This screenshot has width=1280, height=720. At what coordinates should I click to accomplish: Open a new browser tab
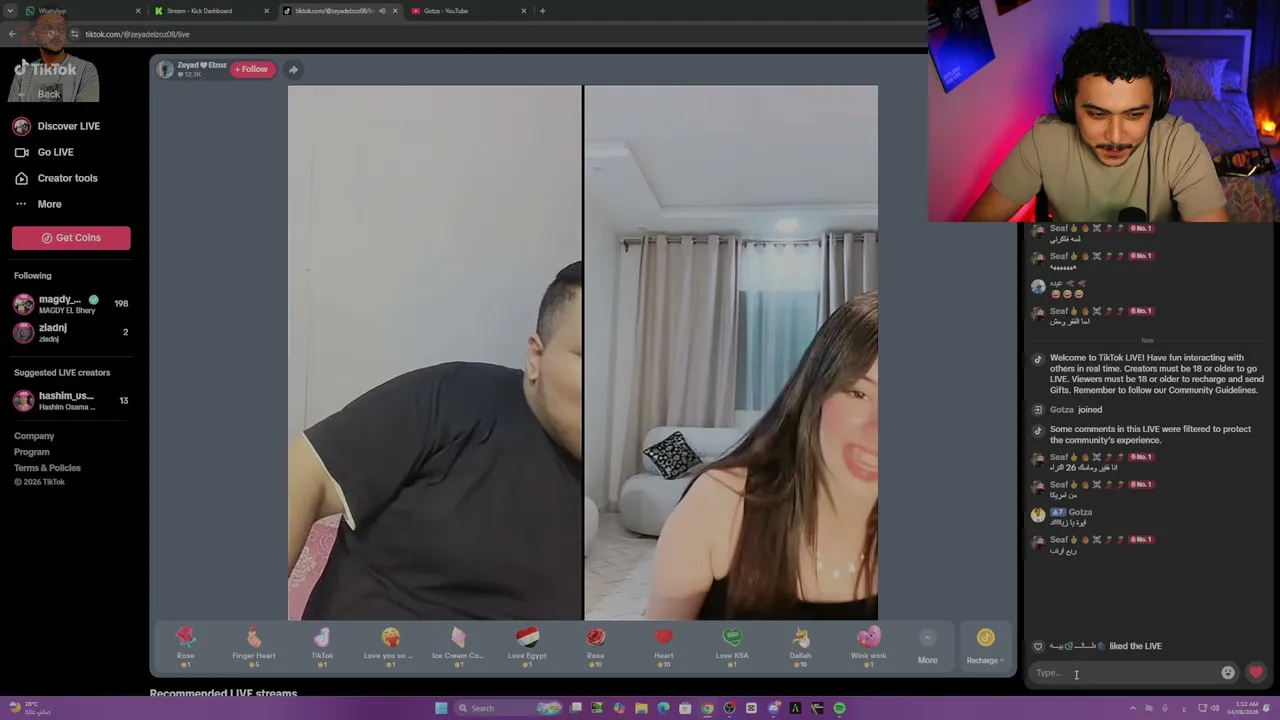542,11
